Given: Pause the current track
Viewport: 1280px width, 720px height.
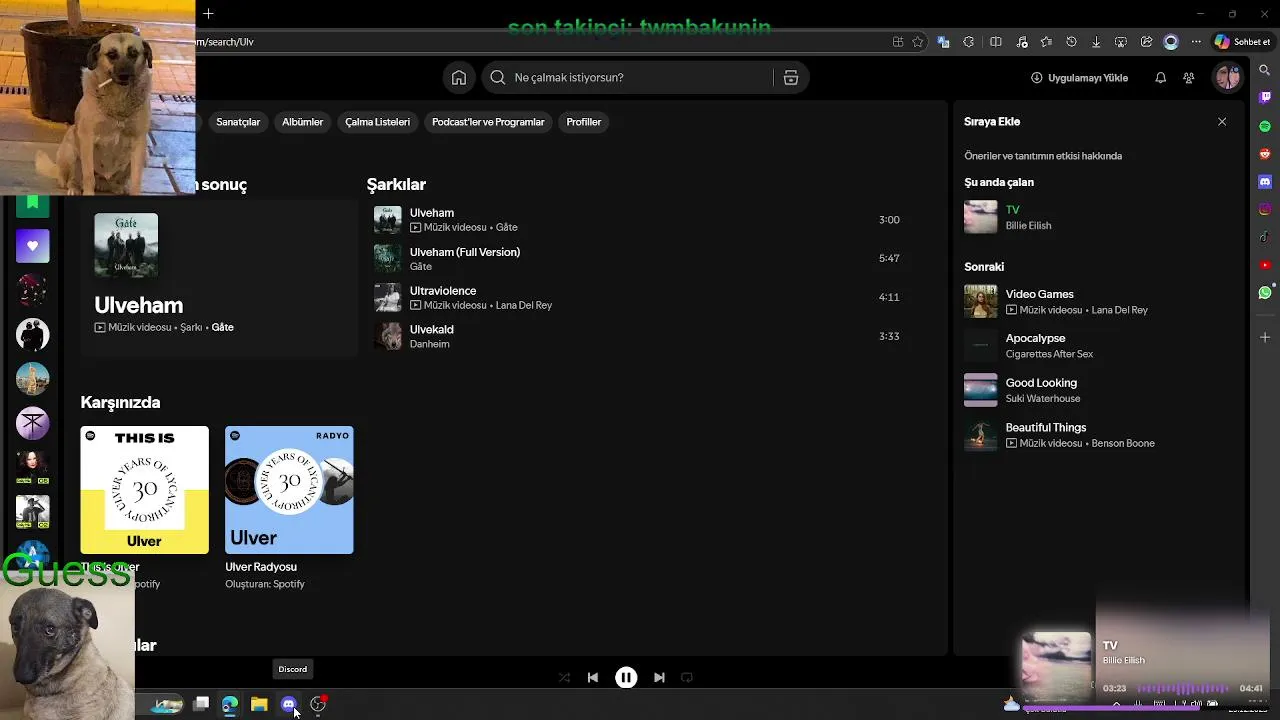Looking at the screenshot, I should tap(626, 677).
